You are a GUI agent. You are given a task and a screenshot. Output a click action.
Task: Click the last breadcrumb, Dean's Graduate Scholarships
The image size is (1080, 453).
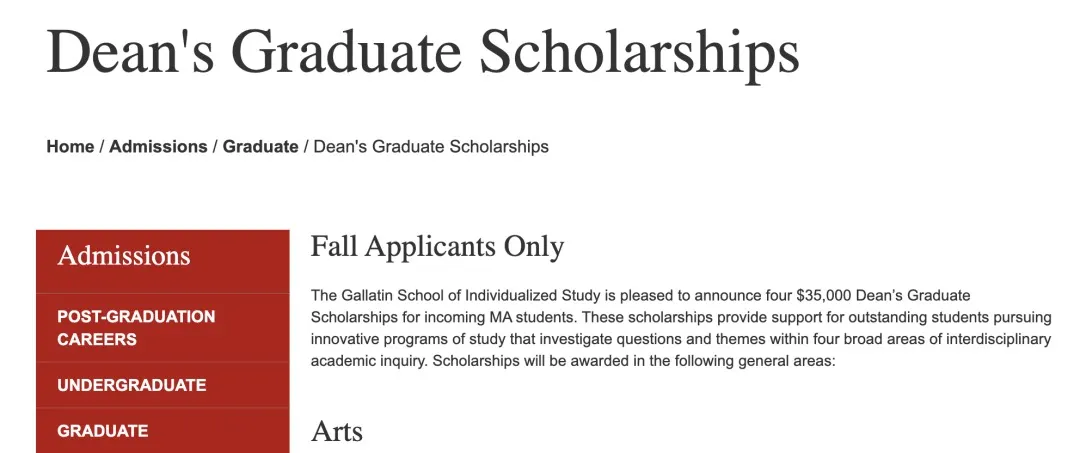[x=431, y=147]
